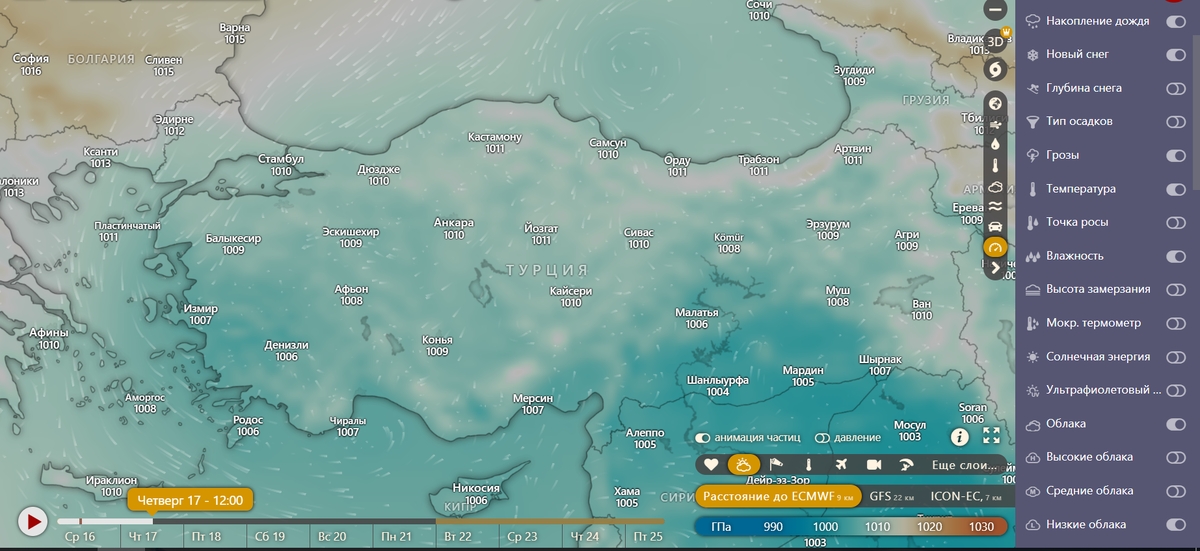Select the waves layer icon
The height and width of the screenshot is (551, 1200).
995,206
